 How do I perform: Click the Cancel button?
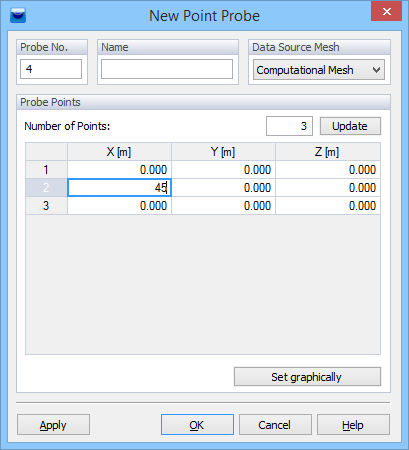click(275, 425)
